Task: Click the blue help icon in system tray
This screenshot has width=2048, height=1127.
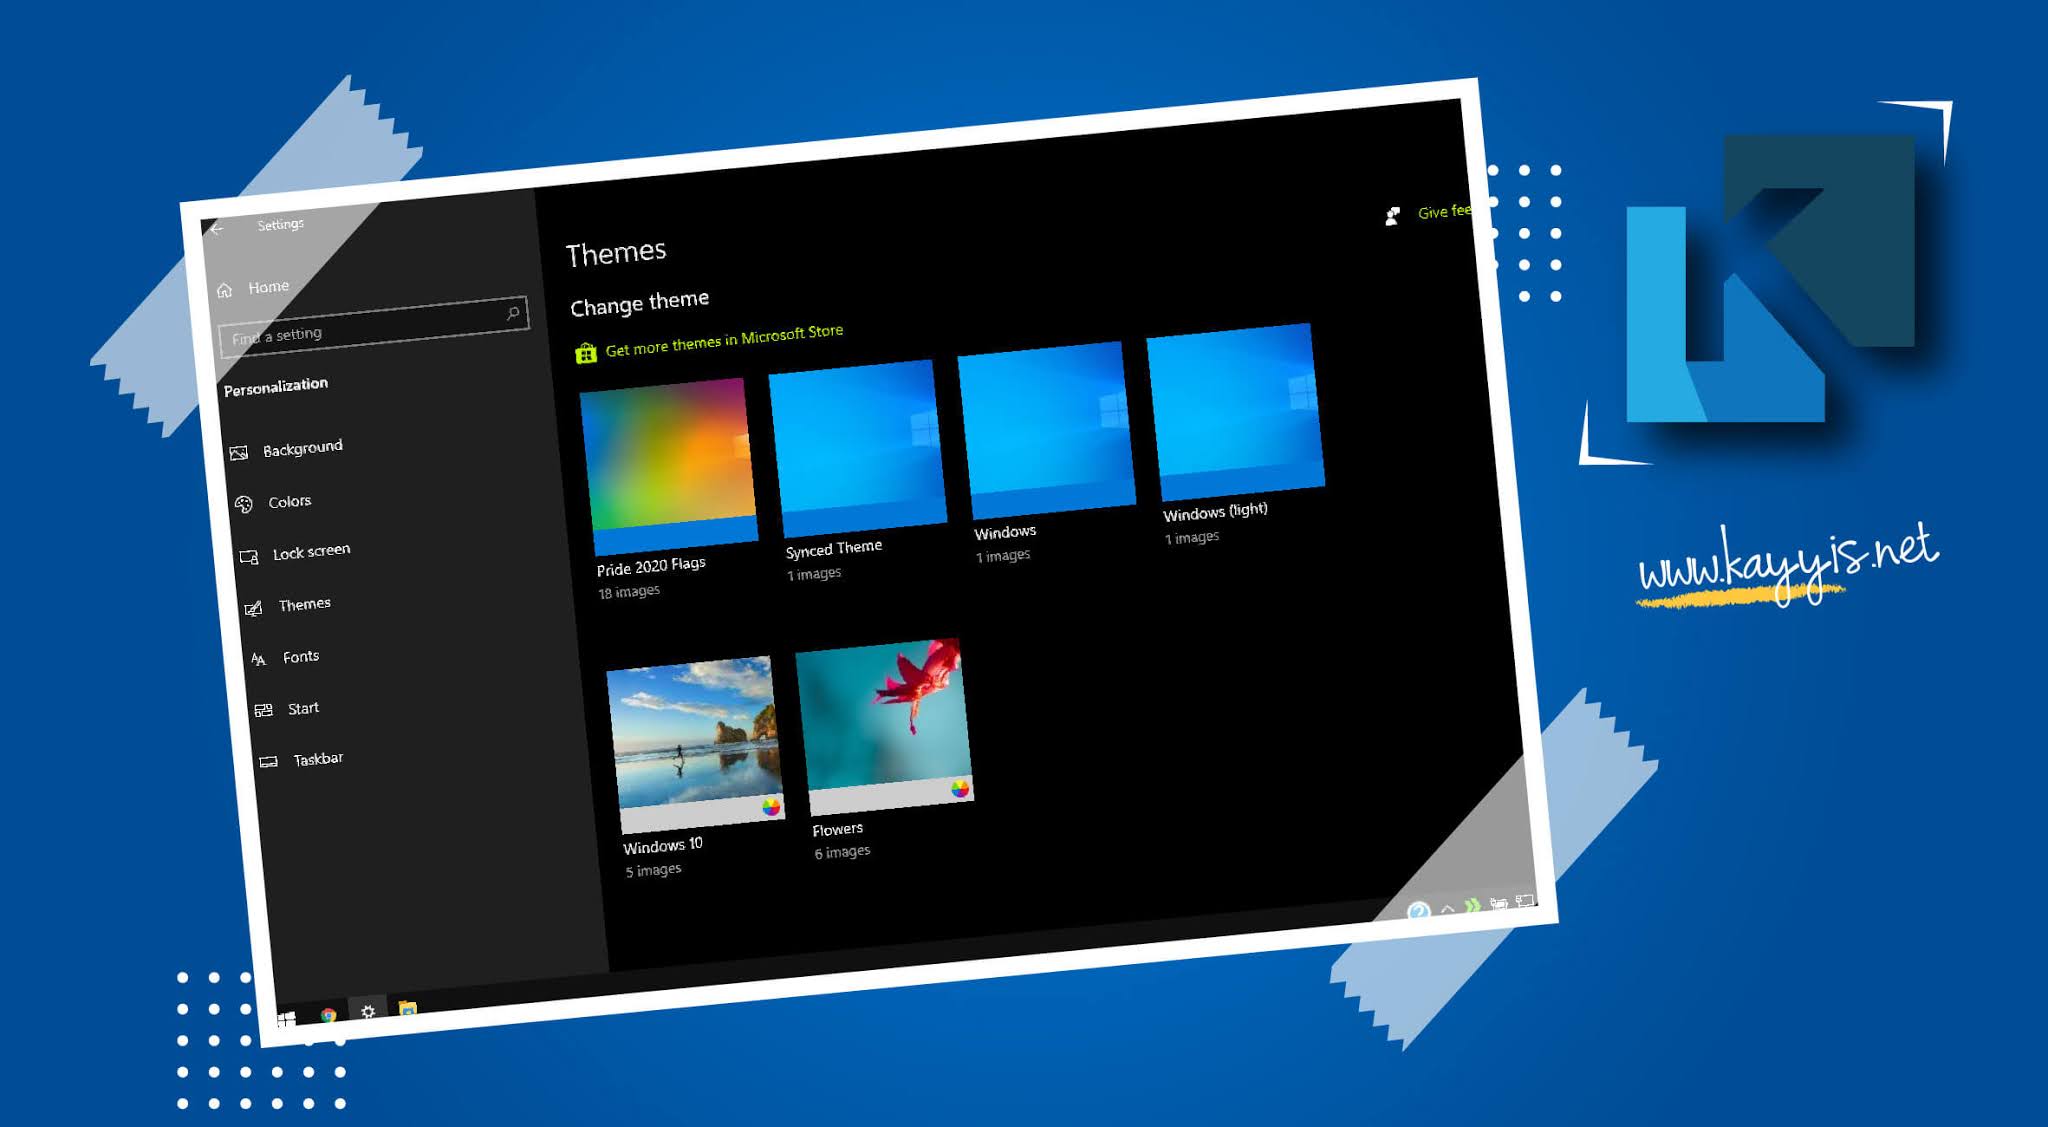Action: pyautogui.click(x=1418, y=911)
